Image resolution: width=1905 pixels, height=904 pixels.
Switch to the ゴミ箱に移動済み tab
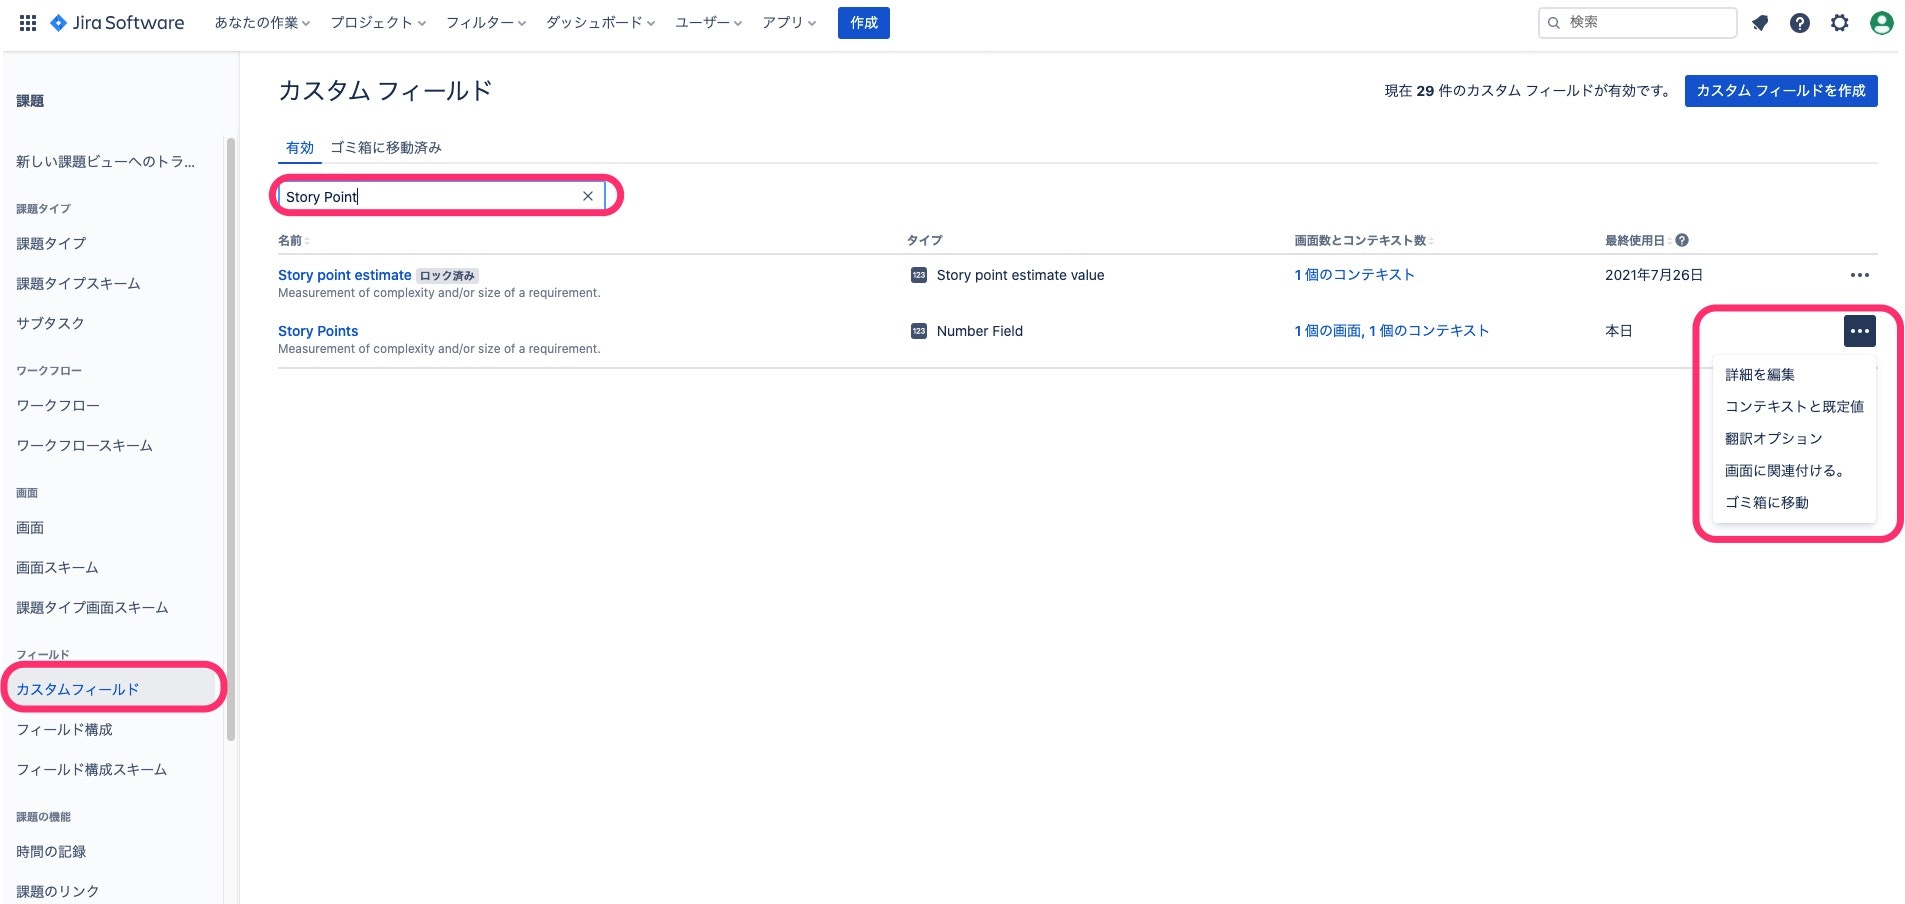click(386, 147)
